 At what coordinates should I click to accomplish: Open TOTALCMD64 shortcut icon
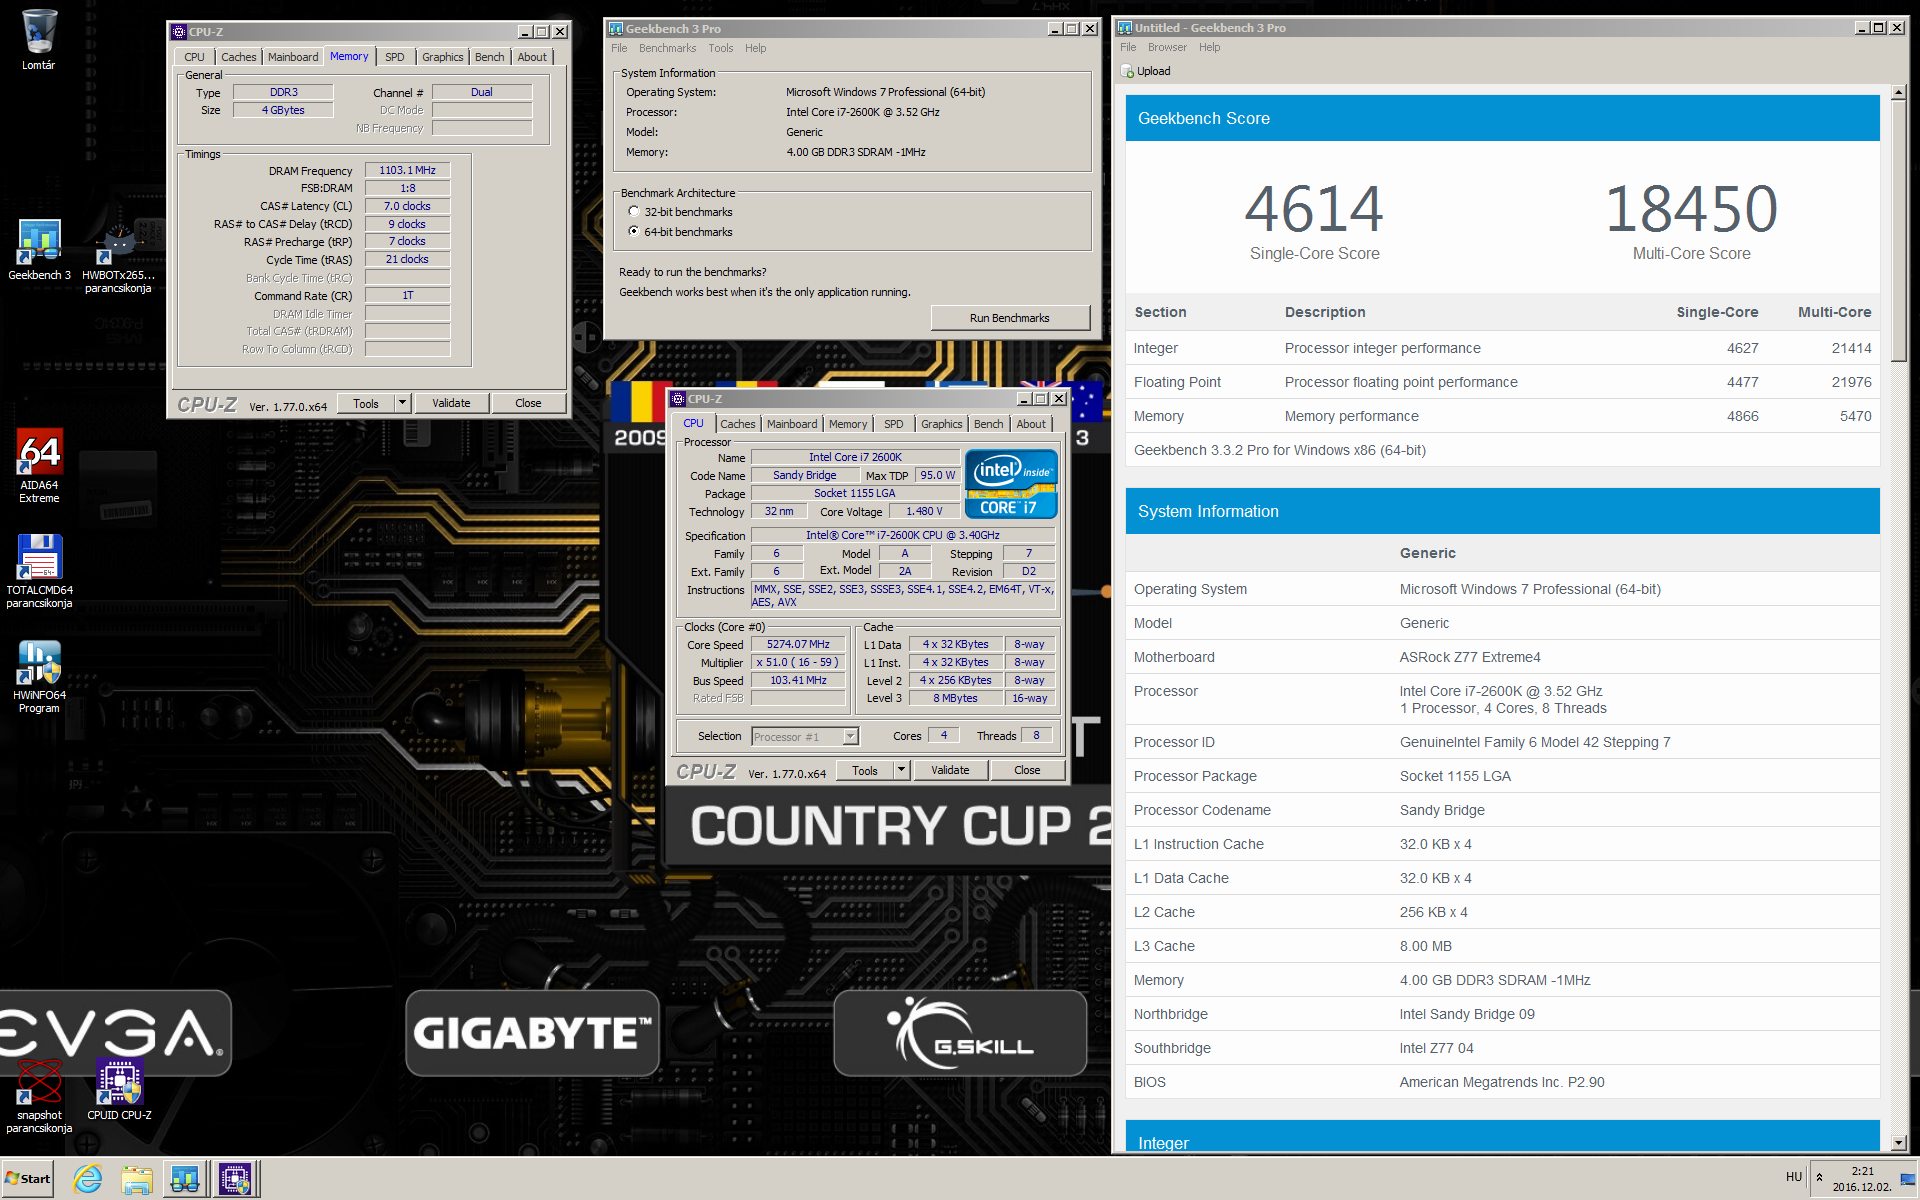click(x=39, y=571)
